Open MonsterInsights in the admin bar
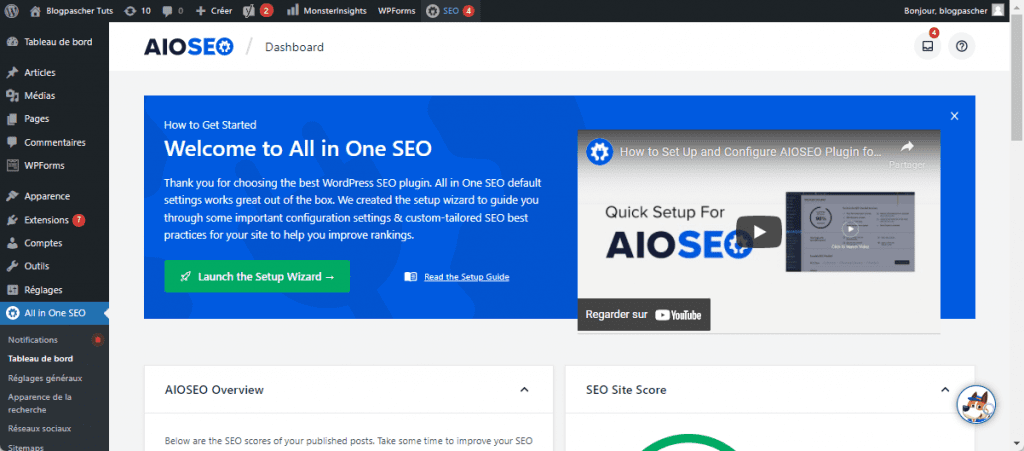Screen dimensions: 1024x451 point(326,10)
